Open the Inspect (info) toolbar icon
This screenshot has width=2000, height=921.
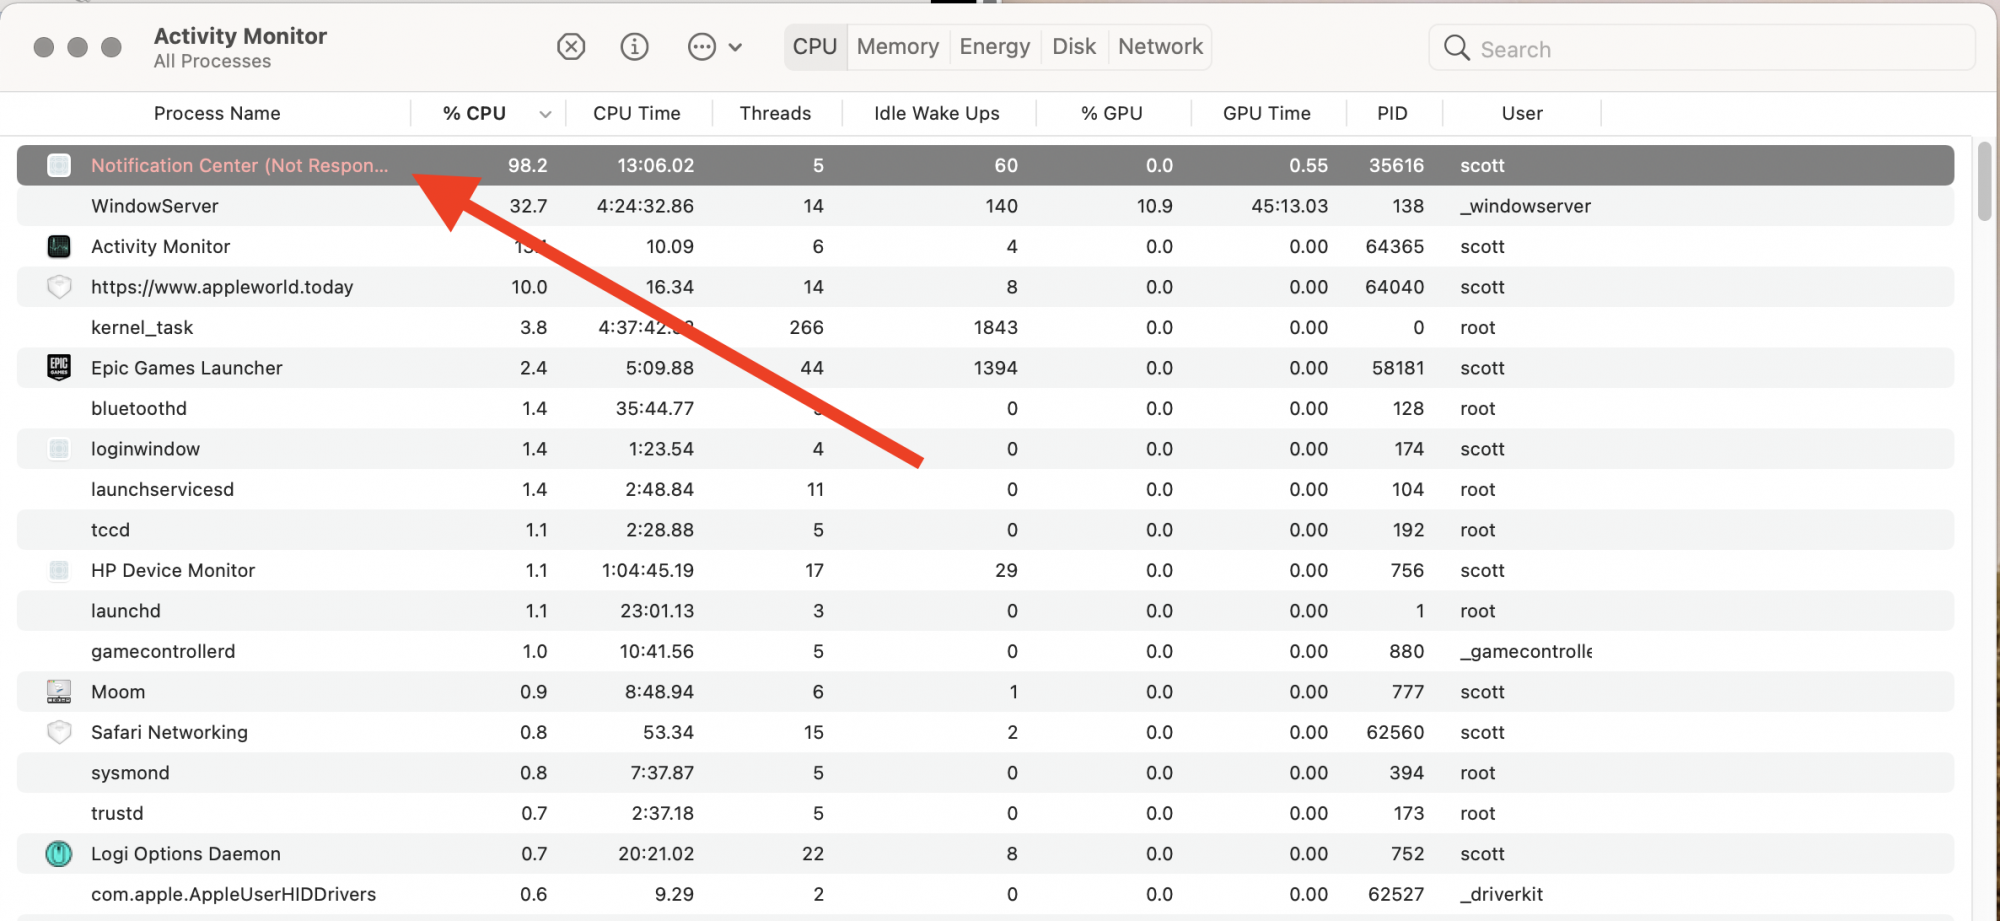tap(634, 46)
